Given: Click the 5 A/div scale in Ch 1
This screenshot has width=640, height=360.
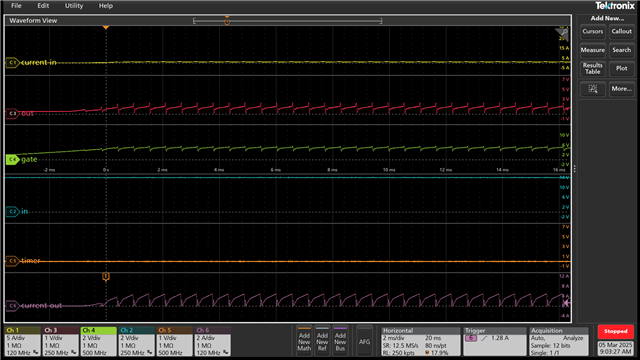Looking at the screenshot, I should point(16,338).
